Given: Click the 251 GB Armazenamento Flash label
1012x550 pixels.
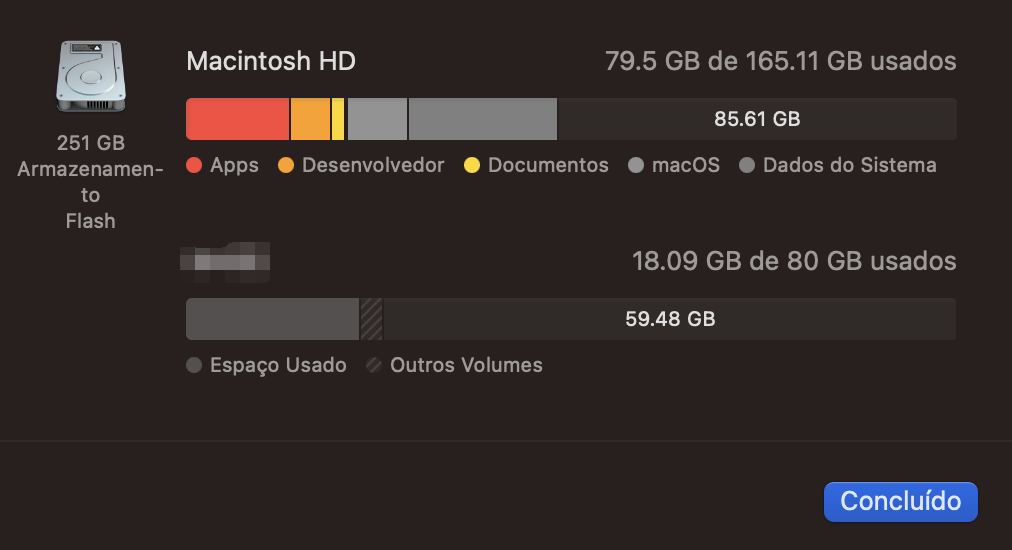Looking at the screenshot, I should click(90, 182).
